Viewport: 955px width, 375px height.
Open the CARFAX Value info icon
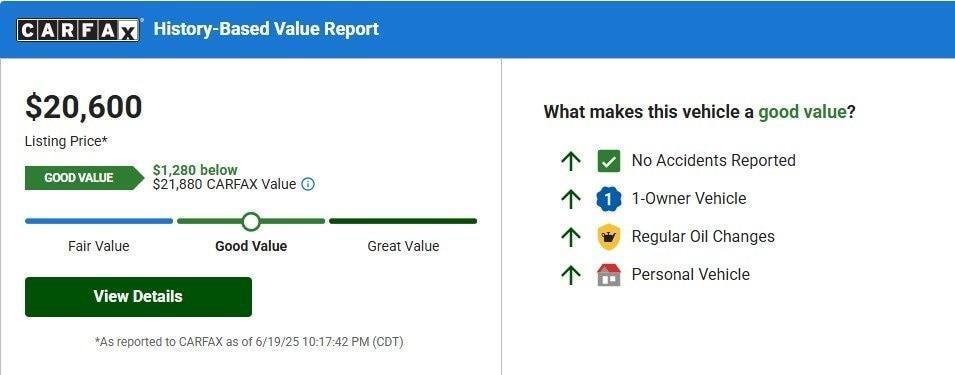pyautogui.click(x=308, y=184)
